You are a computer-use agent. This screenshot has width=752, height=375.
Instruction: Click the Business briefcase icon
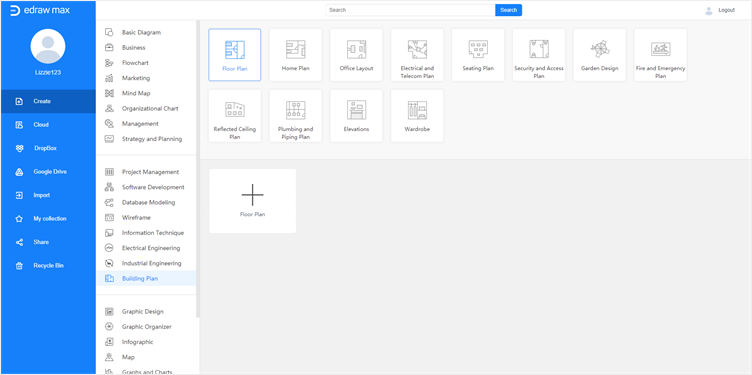pyautogui.click(x=109, y=47)
